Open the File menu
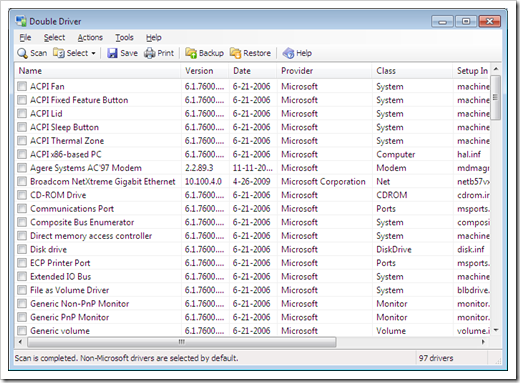 point(25,38)
